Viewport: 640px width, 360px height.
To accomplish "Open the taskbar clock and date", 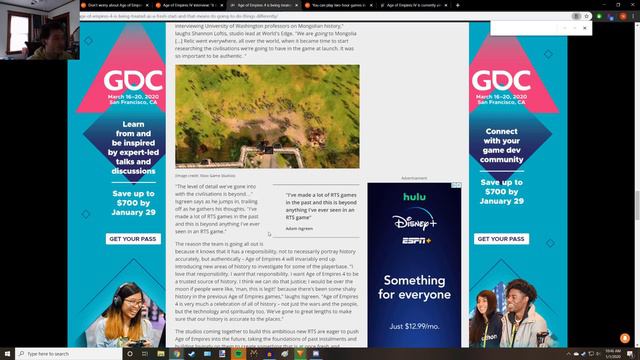I will [613, 353].
